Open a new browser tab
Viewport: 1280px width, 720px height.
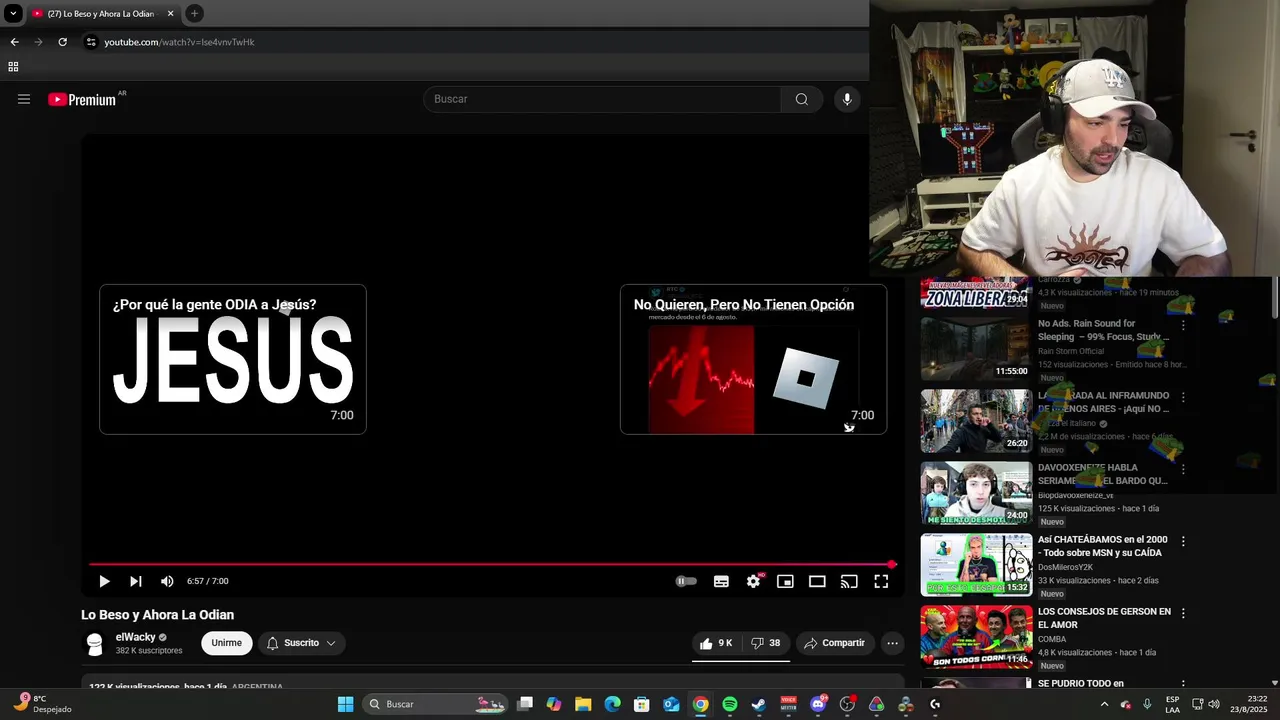coord(194,14)
